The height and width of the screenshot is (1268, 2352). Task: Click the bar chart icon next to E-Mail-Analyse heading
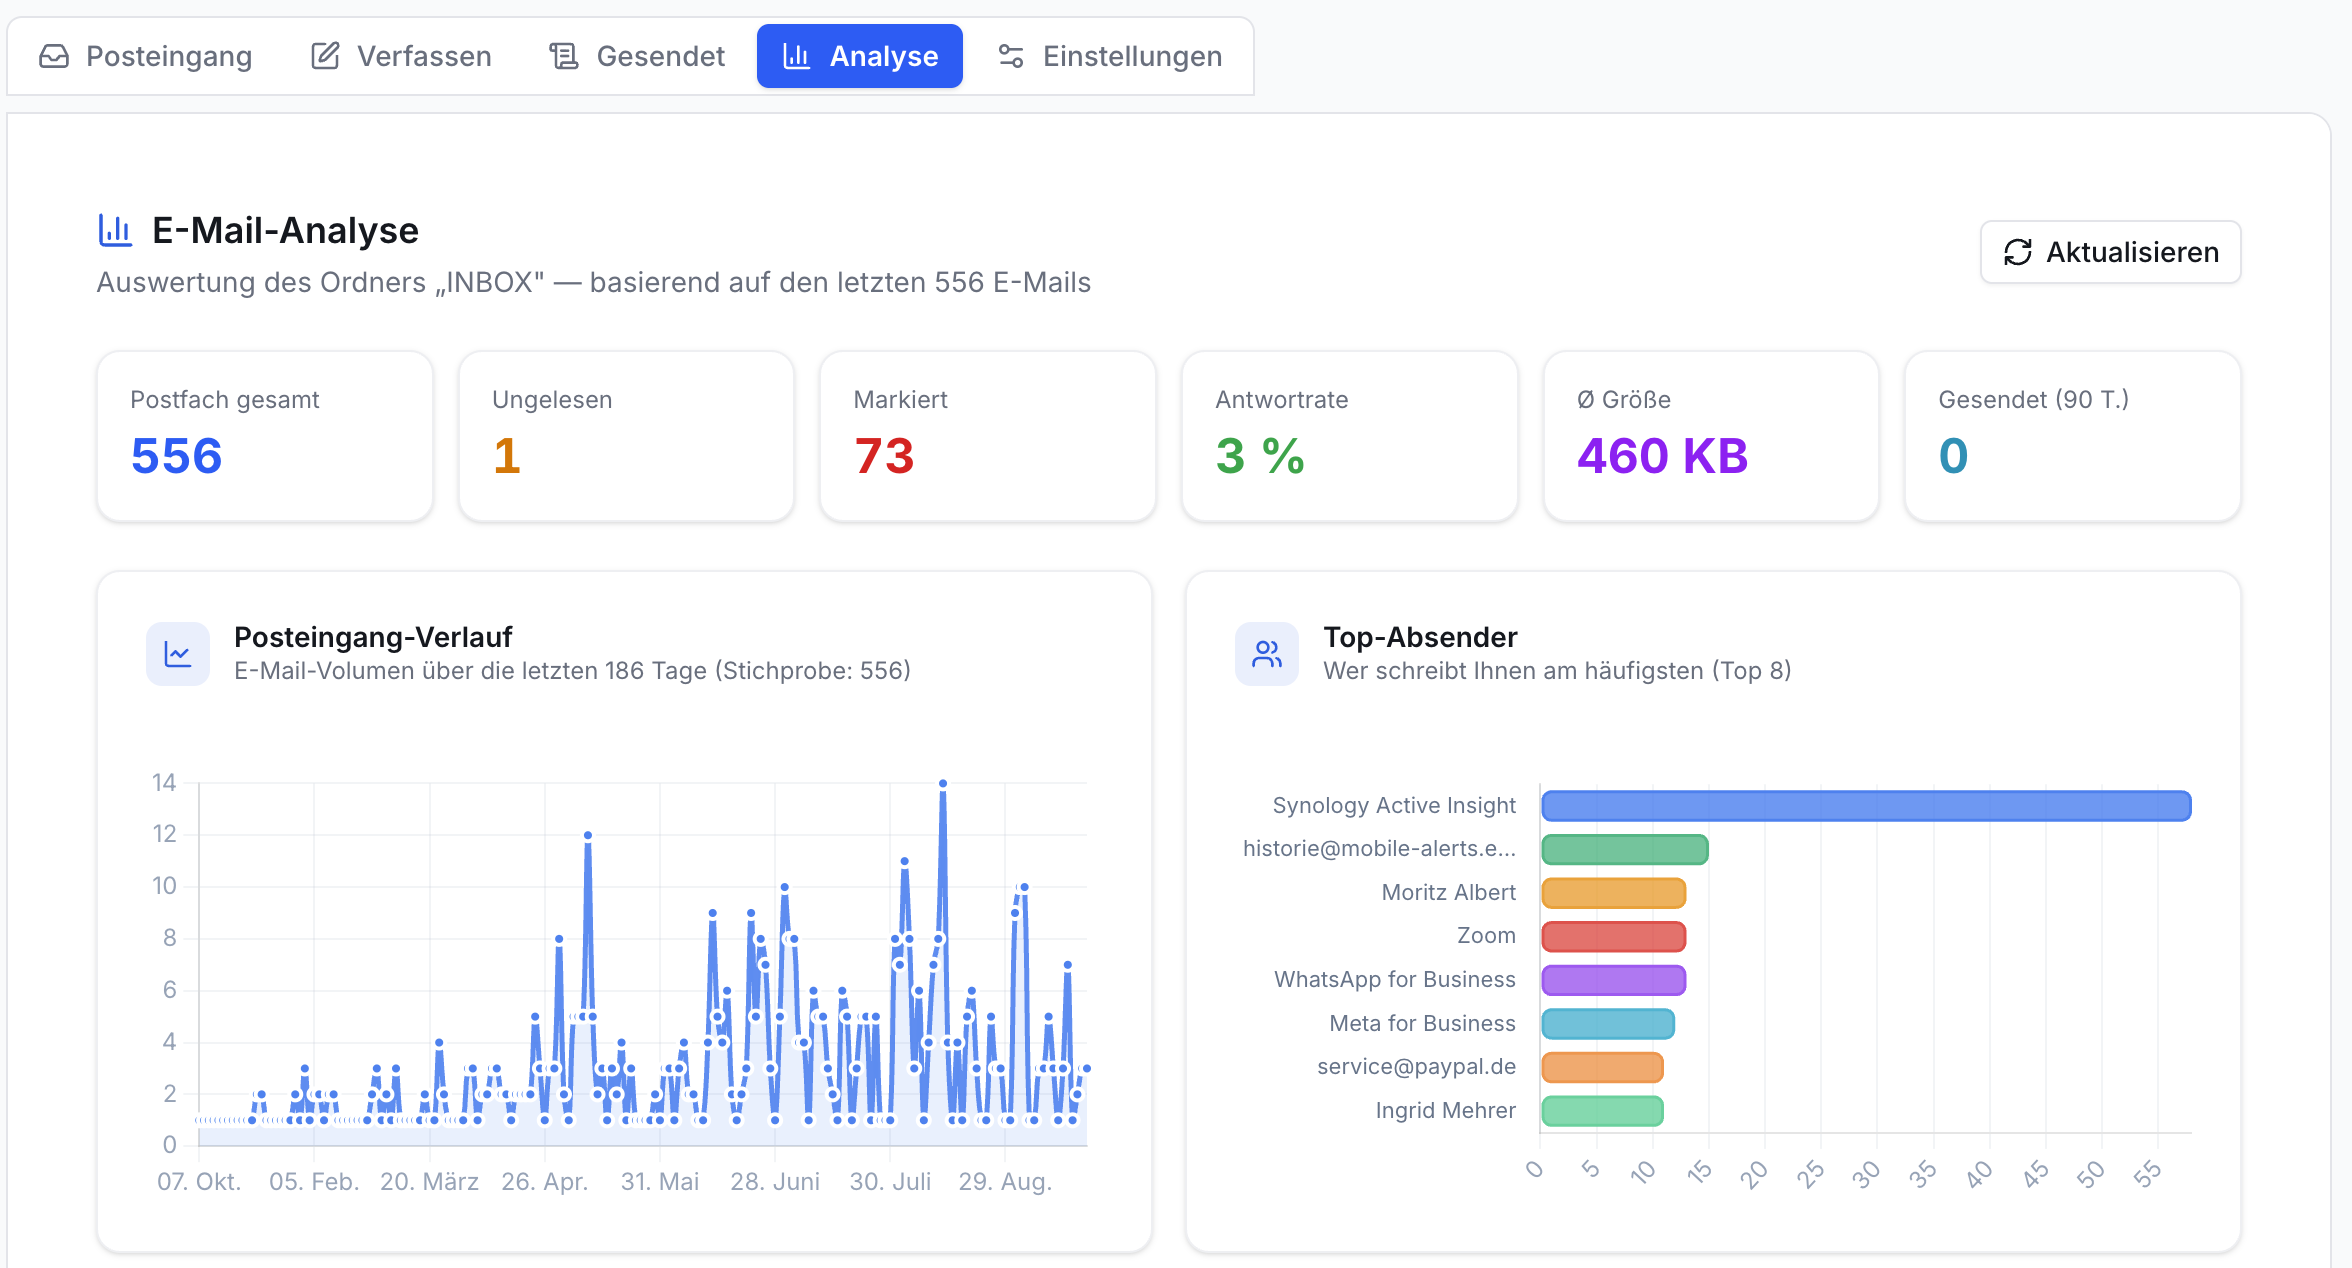(x=115, y=230)
